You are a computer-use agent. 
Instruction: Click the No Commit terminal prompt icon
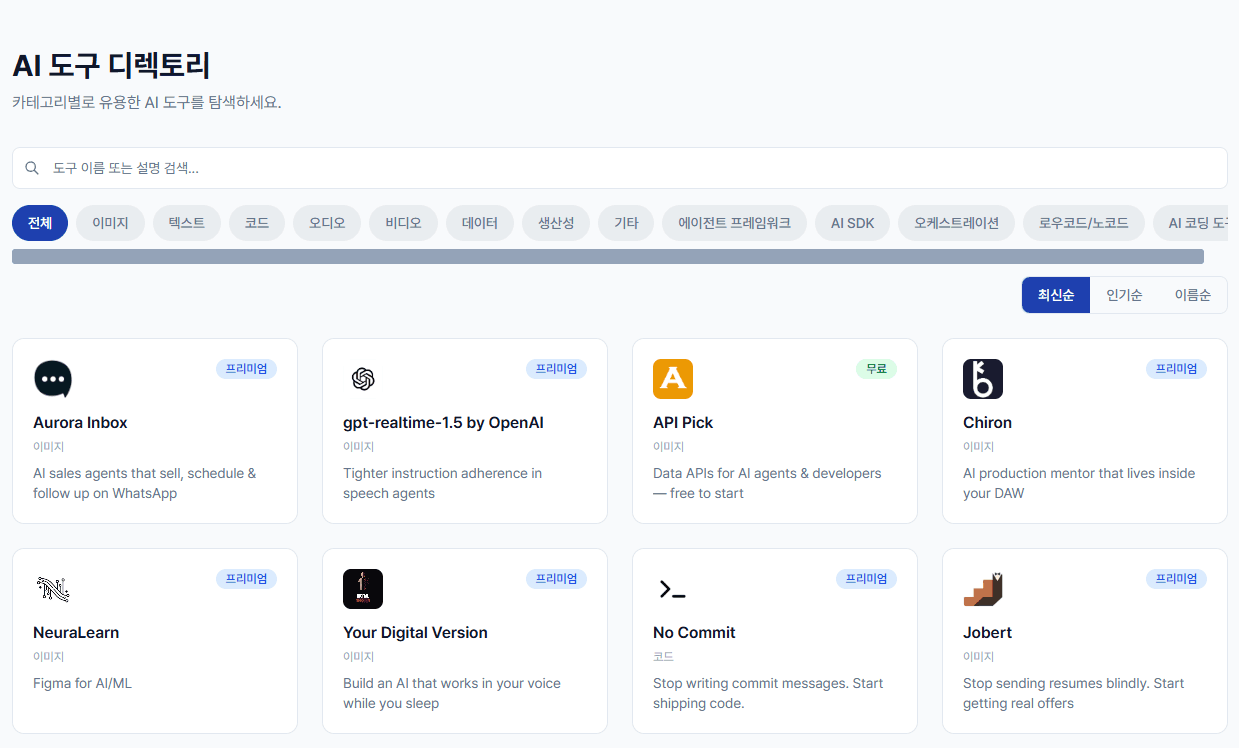pyautogui.click(x=673, y=589)
